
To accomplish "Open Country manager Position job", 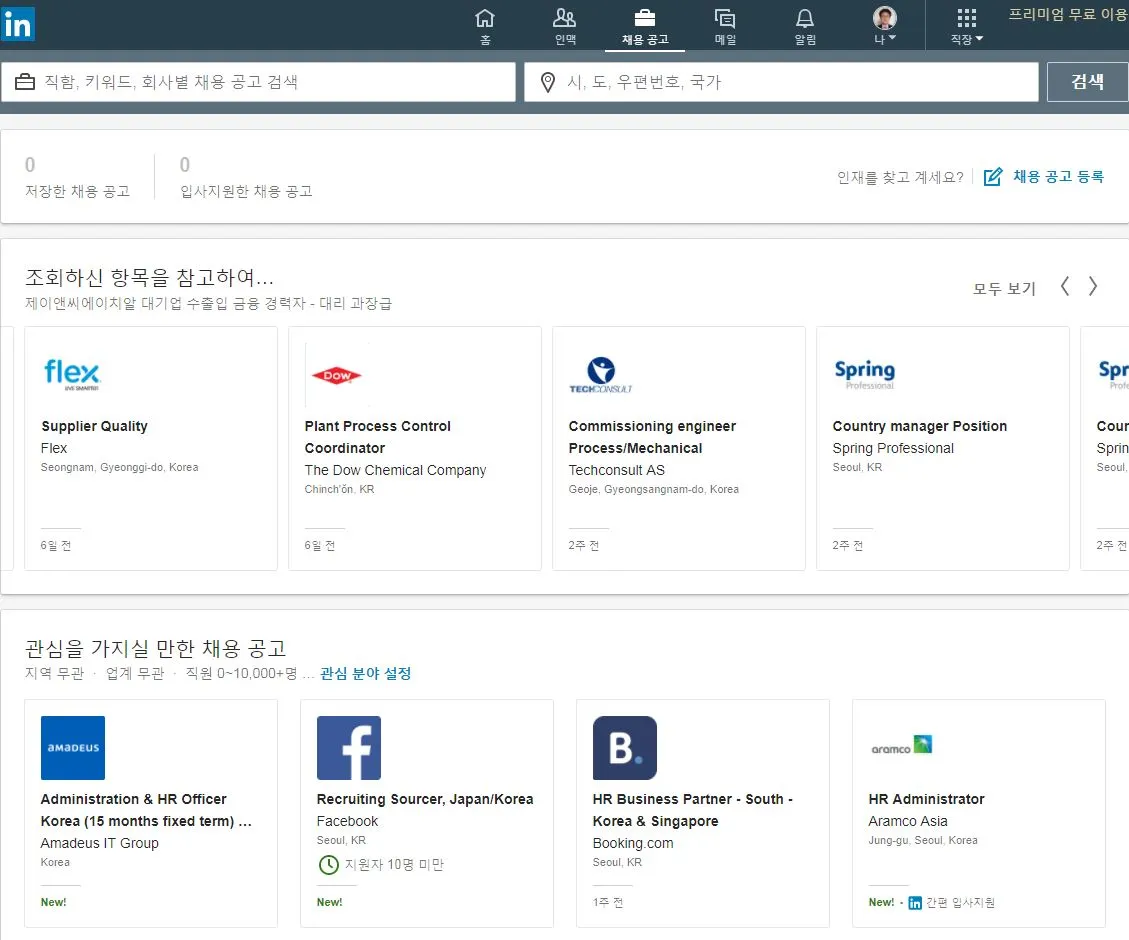I will [919, 426].
